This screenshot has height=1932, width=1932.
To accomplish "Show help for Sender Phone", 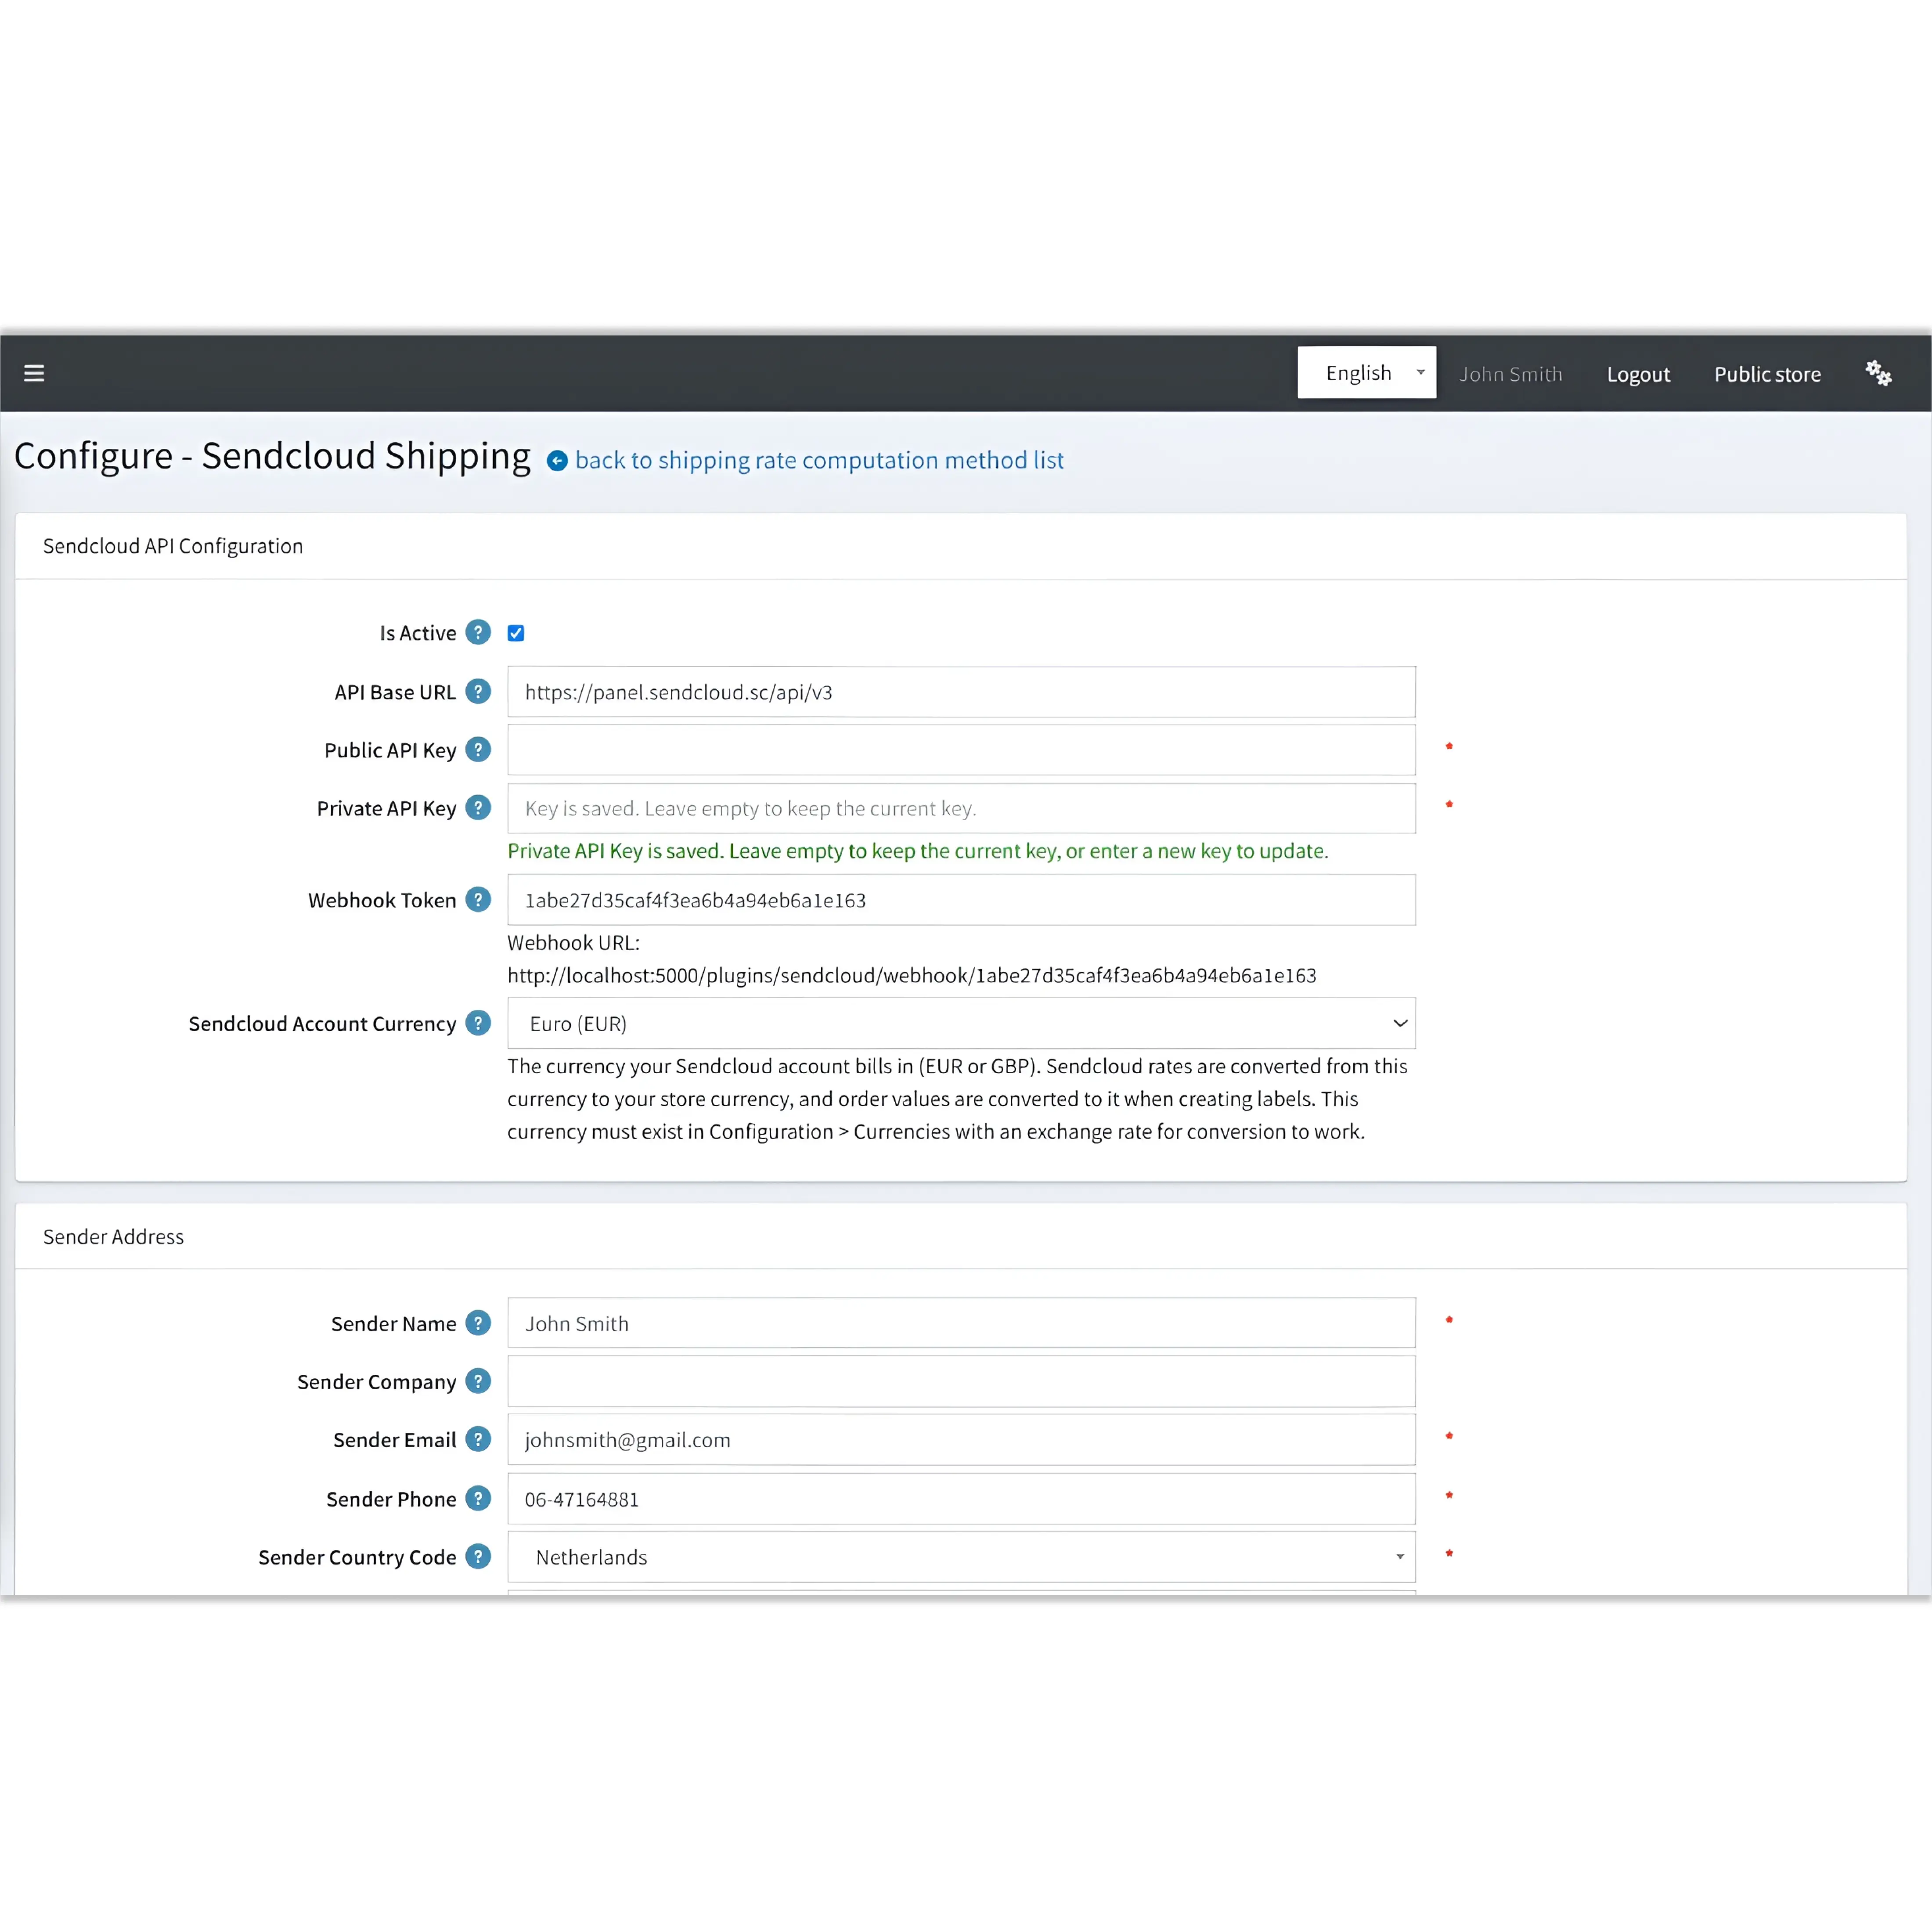I will (x=478, y=1498).
